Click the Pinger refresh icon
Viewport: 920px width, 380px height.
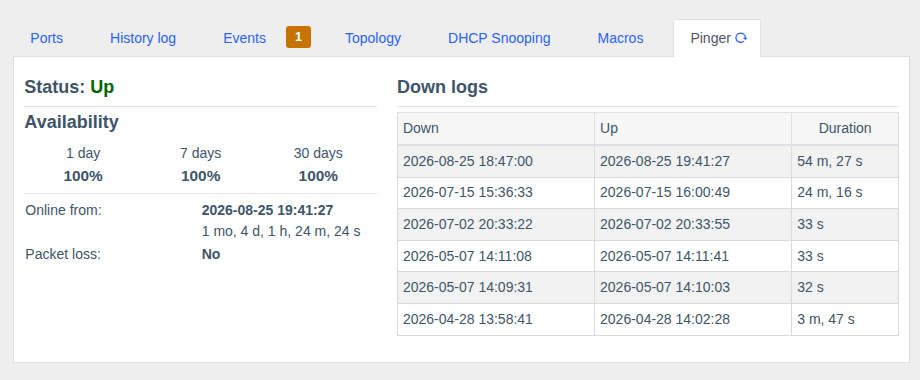[741, 38]
